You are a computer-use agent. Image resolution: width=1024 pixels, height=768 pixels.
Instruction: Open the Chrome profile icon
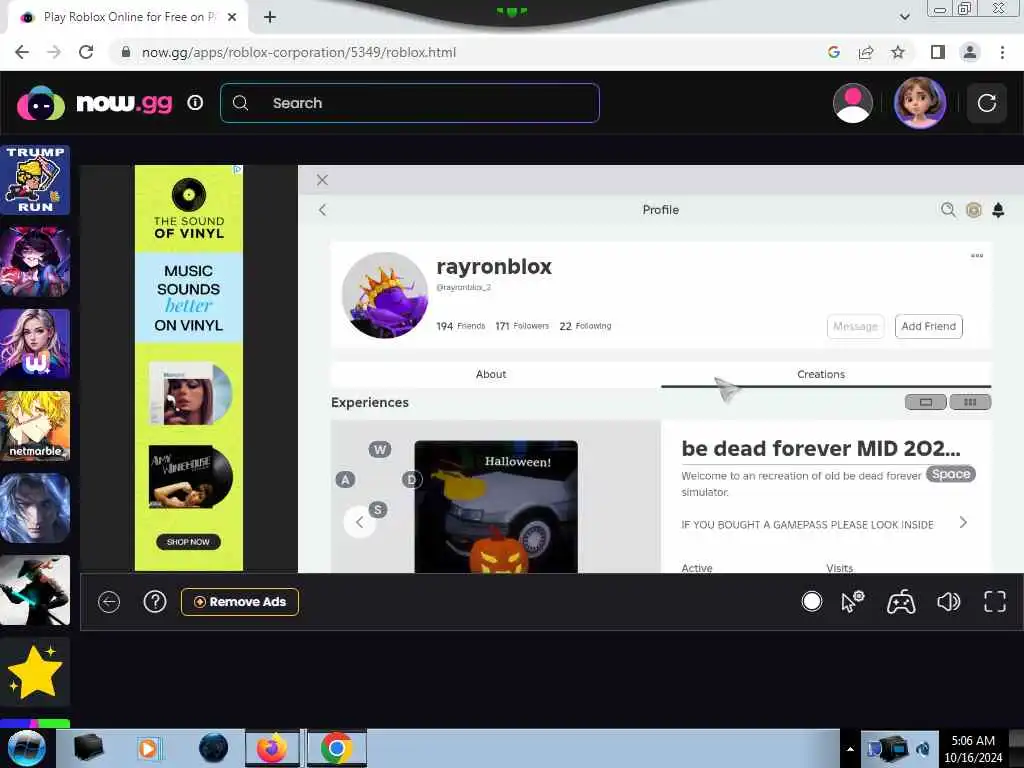pos(970,52)
